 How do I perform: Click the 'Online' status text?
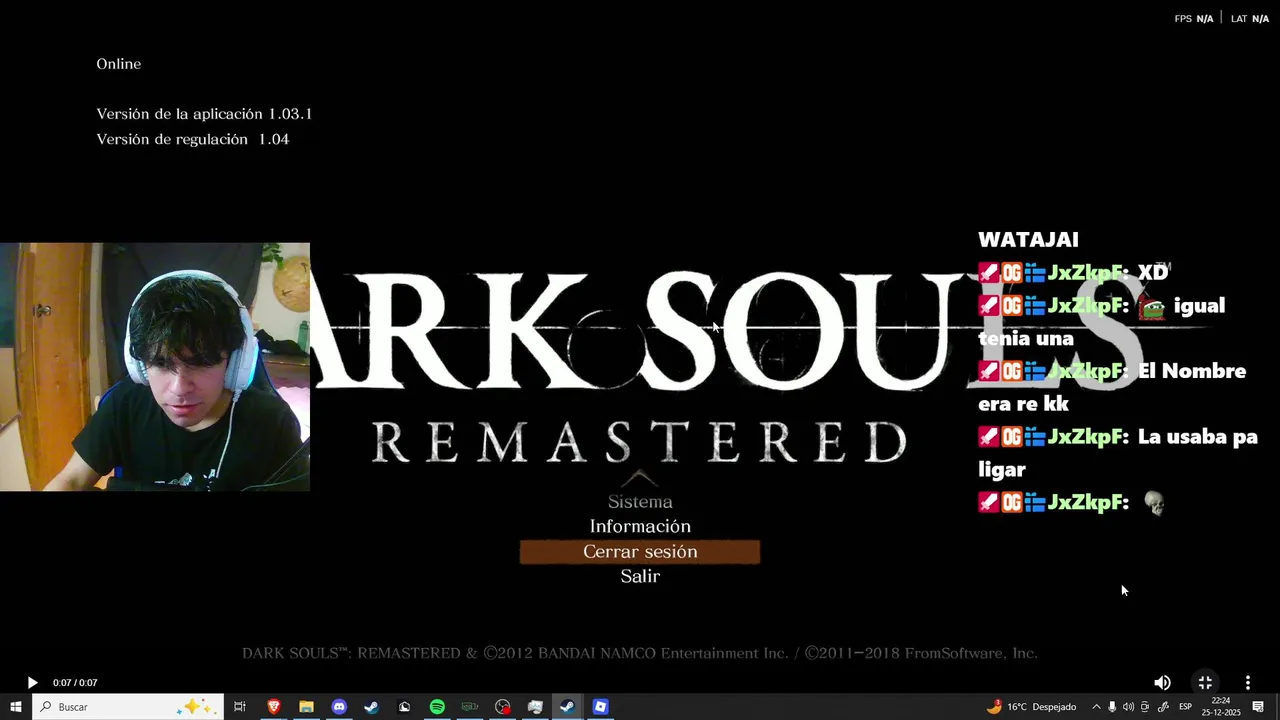(x=119, y=64)
